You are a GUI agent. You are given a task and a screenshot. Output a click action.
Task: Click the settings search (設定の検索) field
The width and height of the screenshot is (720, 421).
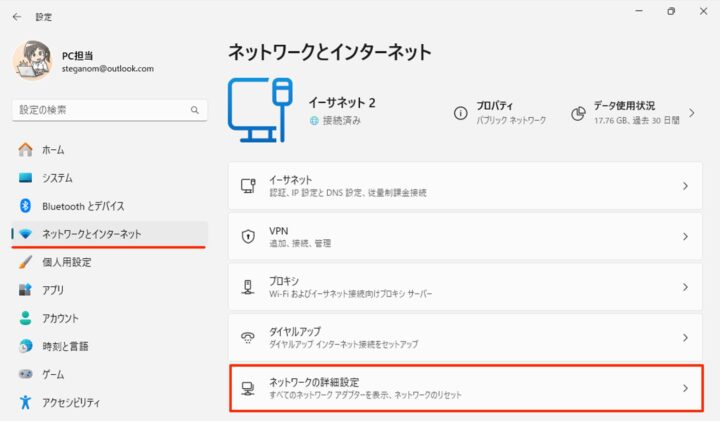click(x=109, y=110)
